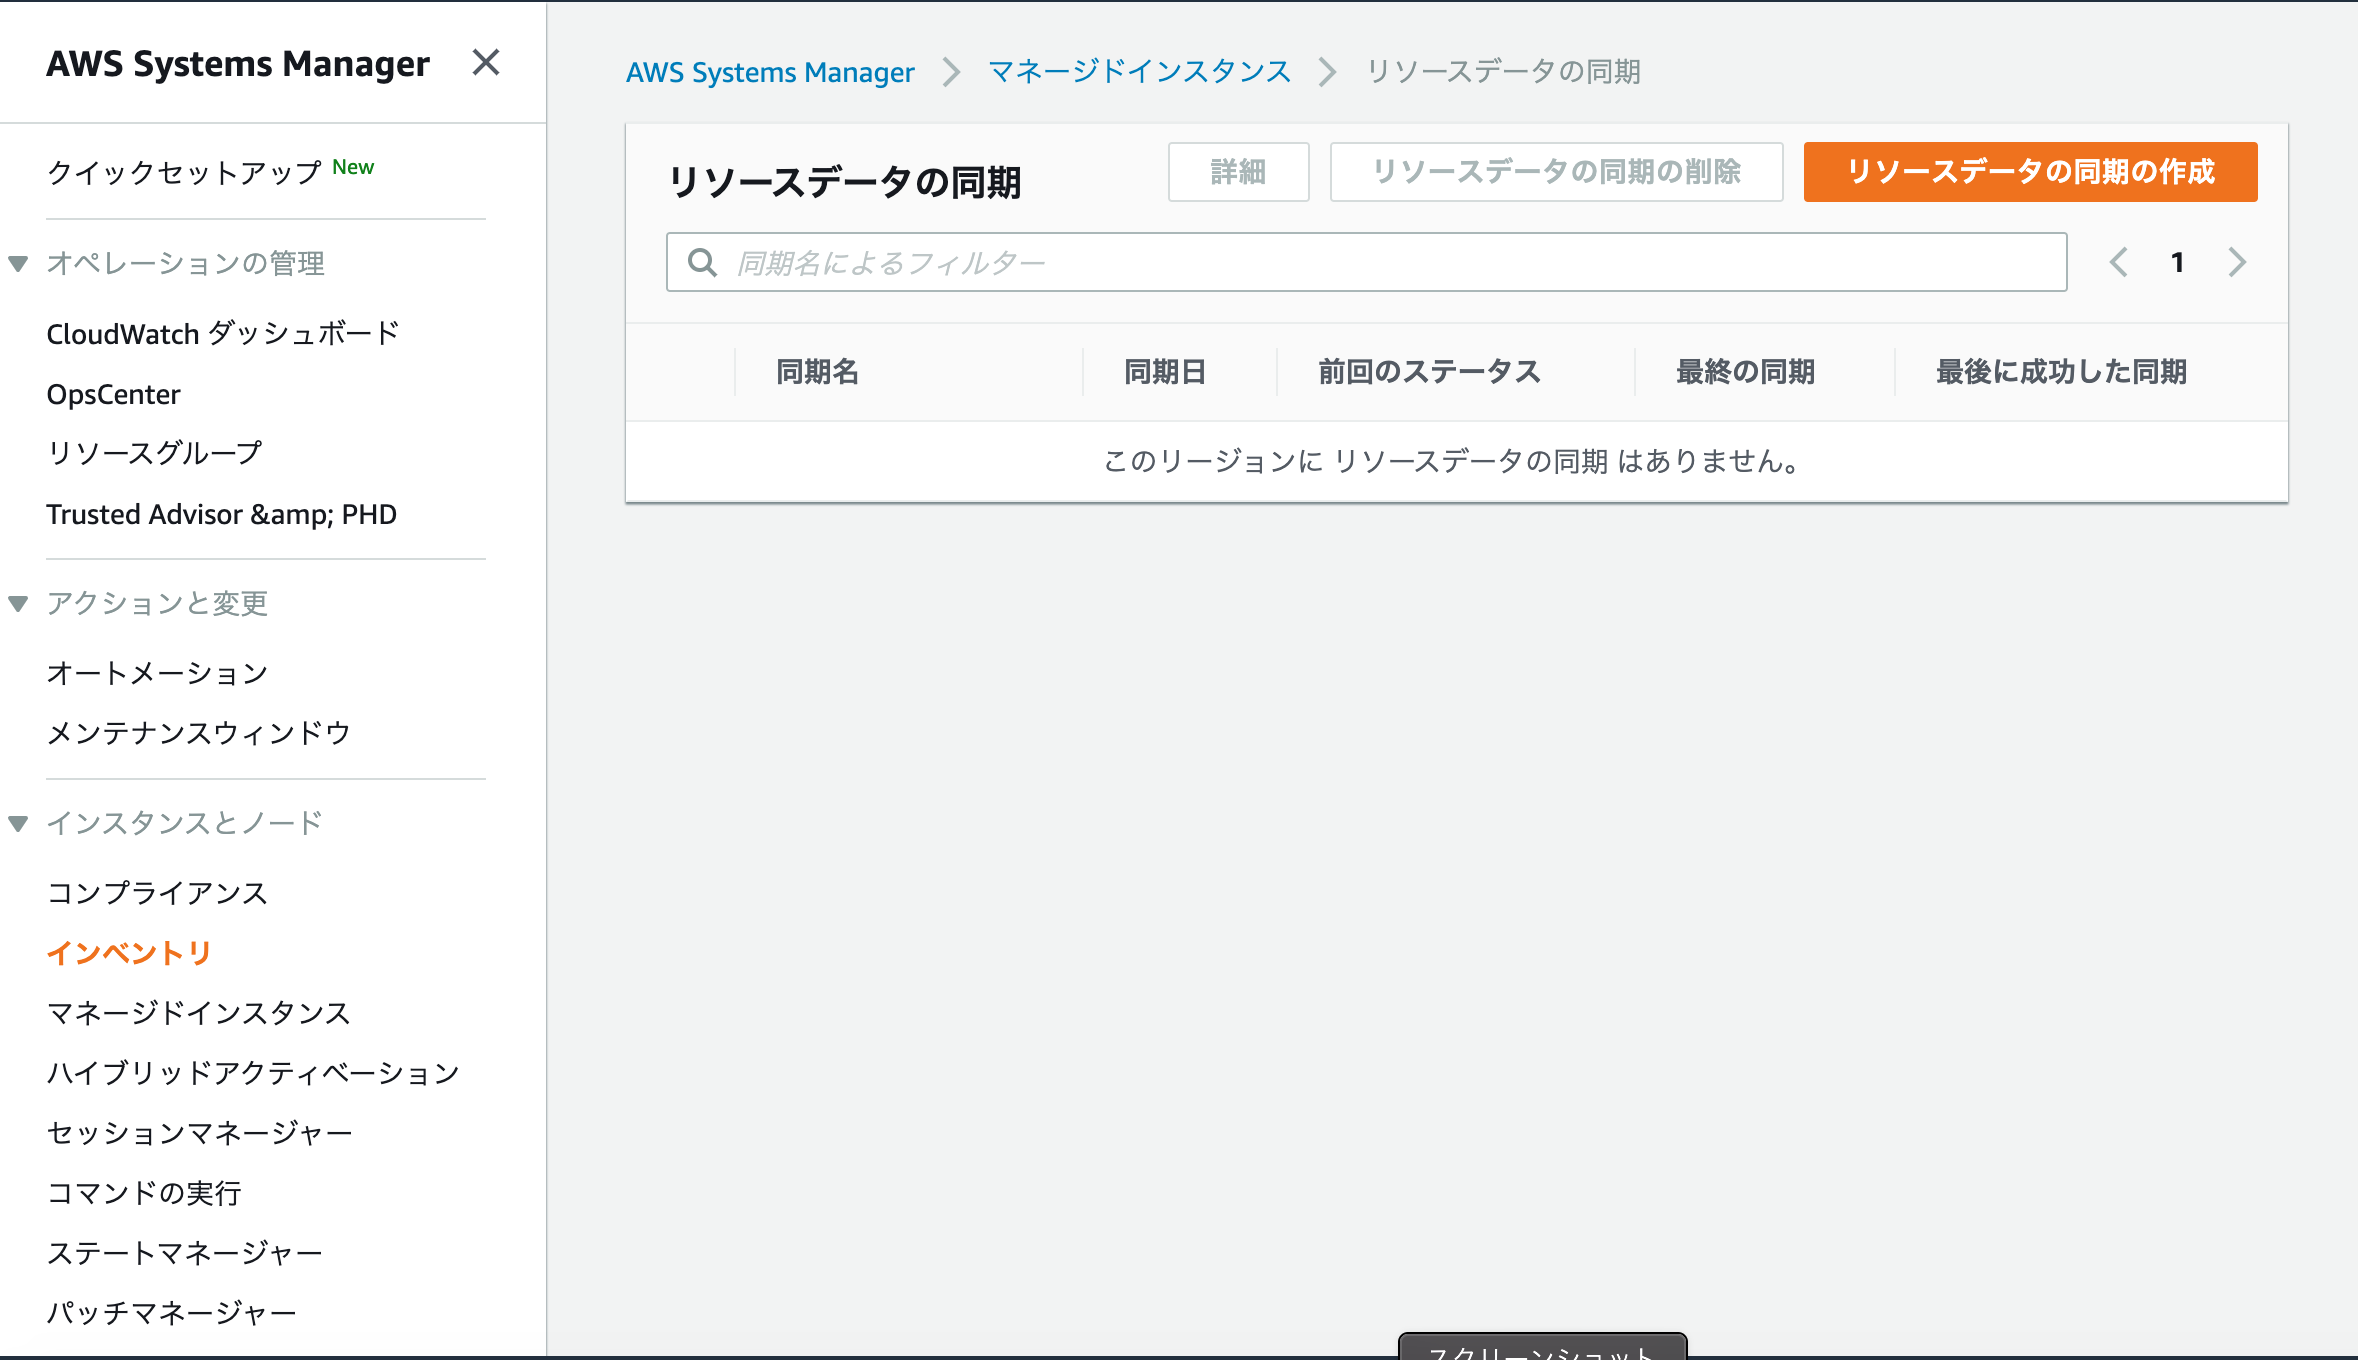Focus the 同期名によるフィルター search field
The image size is (2358, 1360).
[x=1366, y=263]
